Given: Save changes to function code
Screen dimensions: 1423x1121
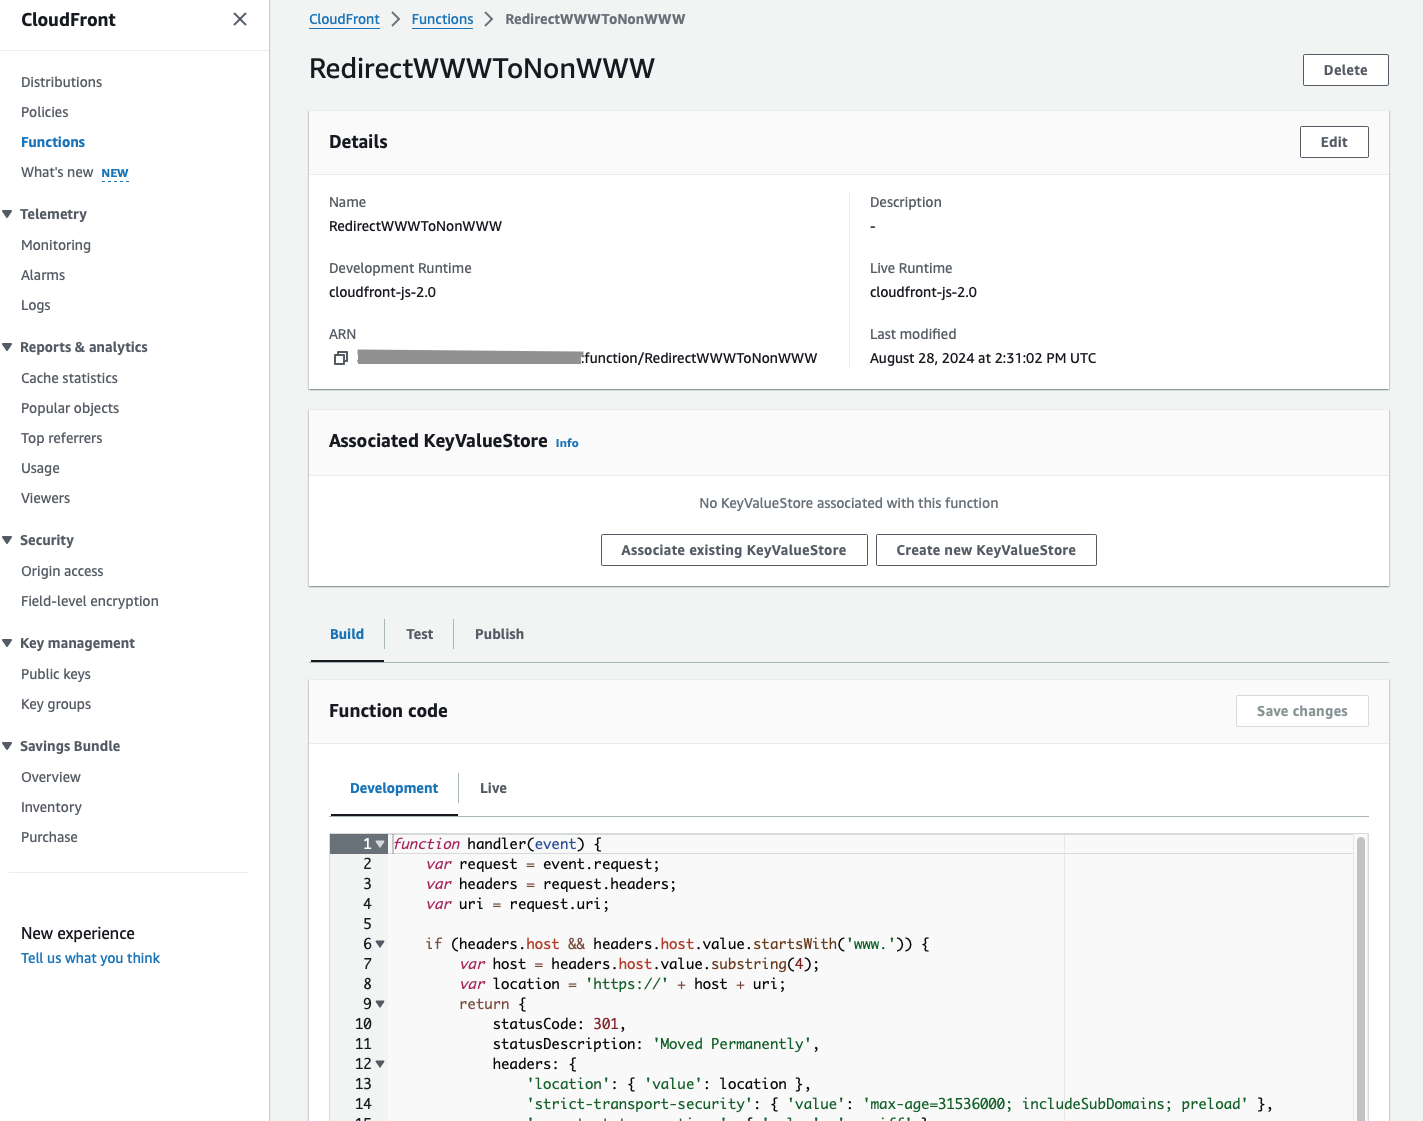Looking at the screenshot, I should [x=1302, y=711].
